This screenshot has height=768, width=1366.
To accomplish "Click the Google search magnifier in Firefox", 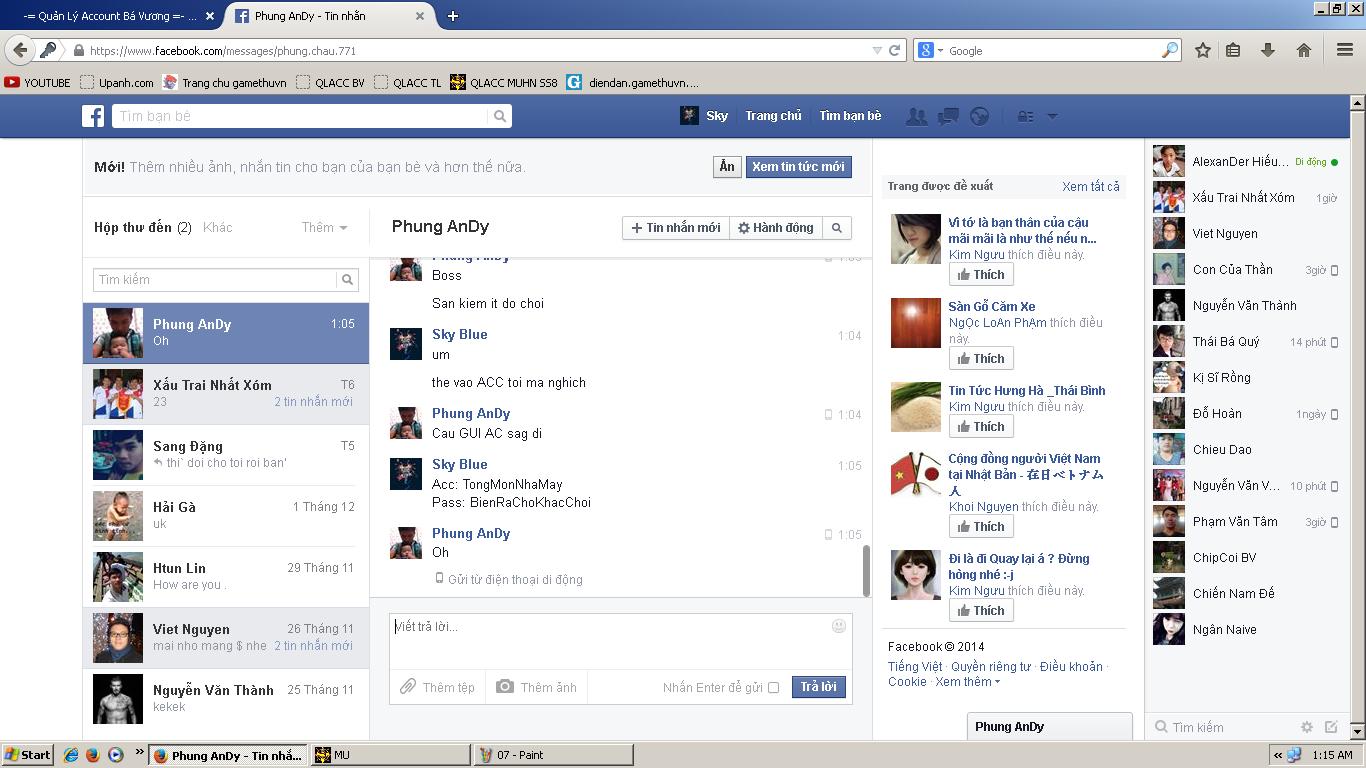I will pos(1170,50).
